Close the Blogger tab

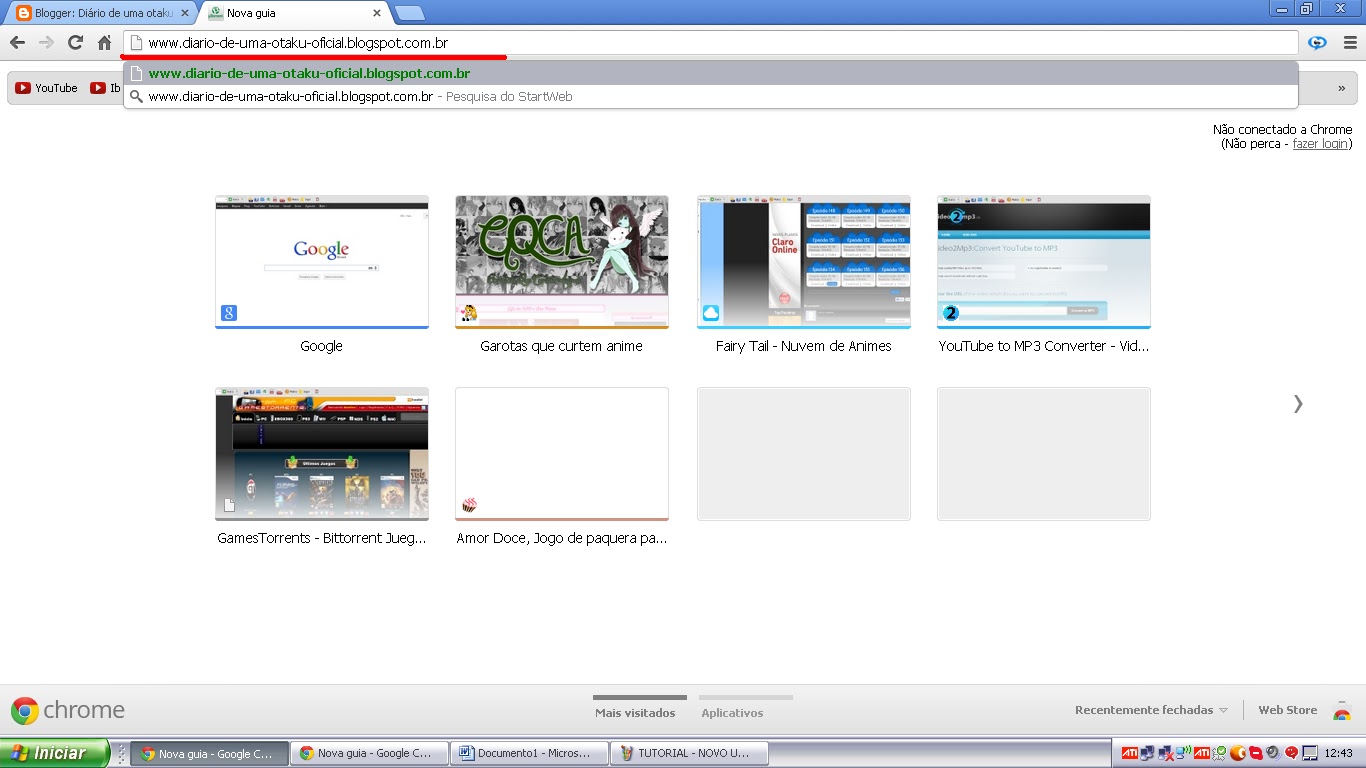(x=185, y=13)
